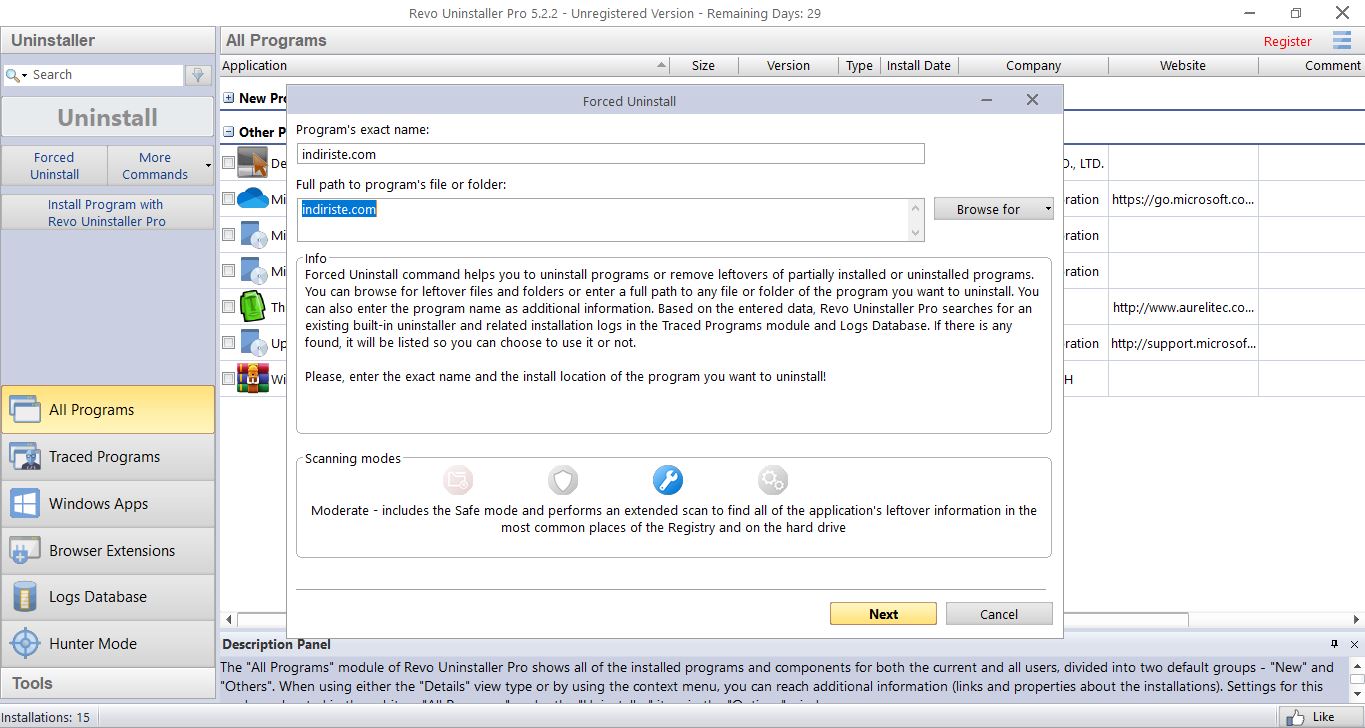
Task: Check the box in the fourth program row
Action: pyautogui.click(x=229, y=271)
